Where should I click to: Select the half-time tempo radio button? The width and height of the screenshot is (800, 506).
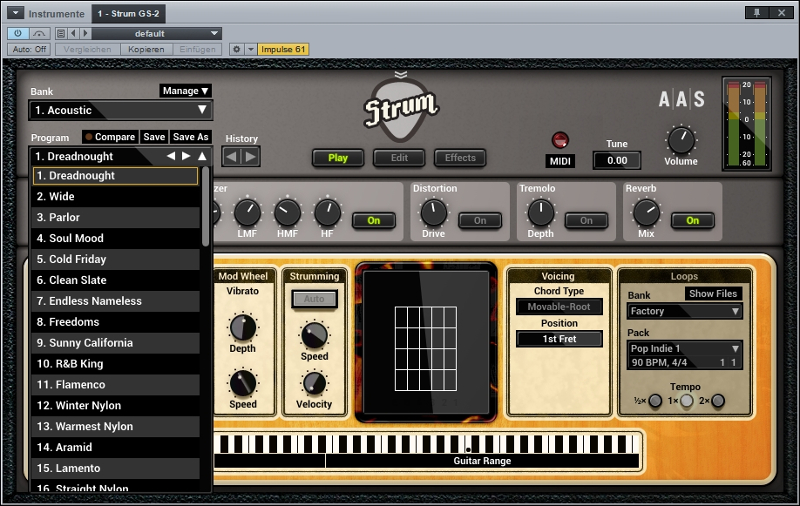[x=656, y=401]
